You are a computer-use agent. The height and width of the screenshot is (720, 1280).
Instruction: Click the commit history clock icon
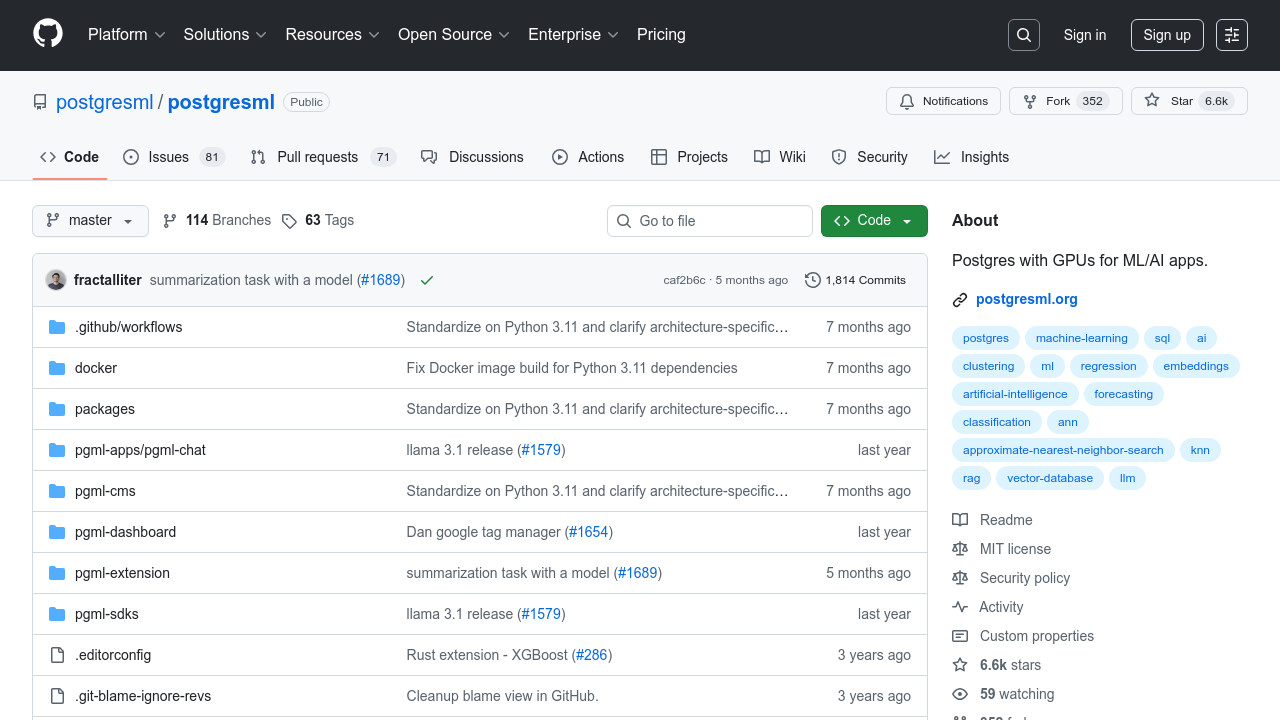pyautogui.click(x=812, y=280)
